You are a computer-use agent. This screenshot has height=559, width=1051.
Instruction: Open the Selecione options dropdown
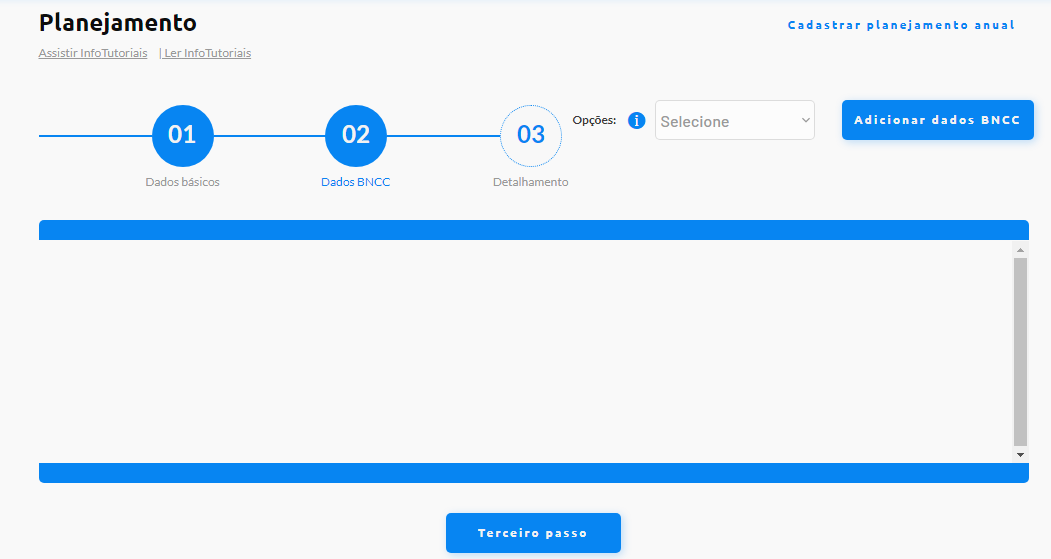click(x=735, y=121)
